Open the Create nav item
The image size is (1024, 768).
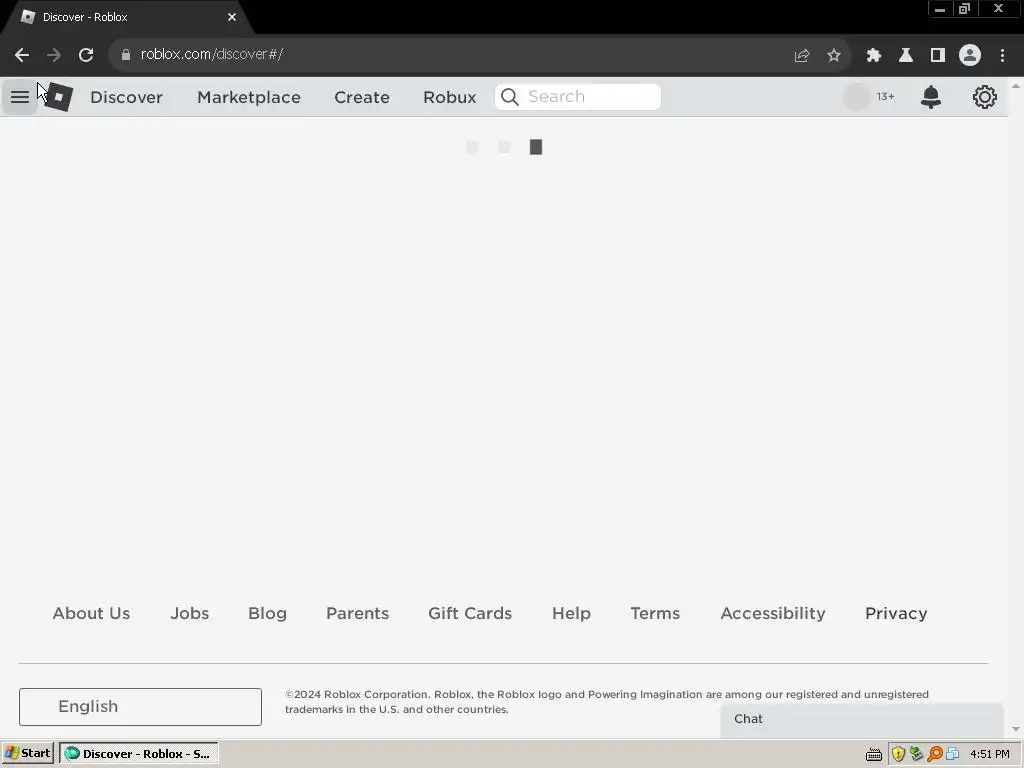(362, 97)
